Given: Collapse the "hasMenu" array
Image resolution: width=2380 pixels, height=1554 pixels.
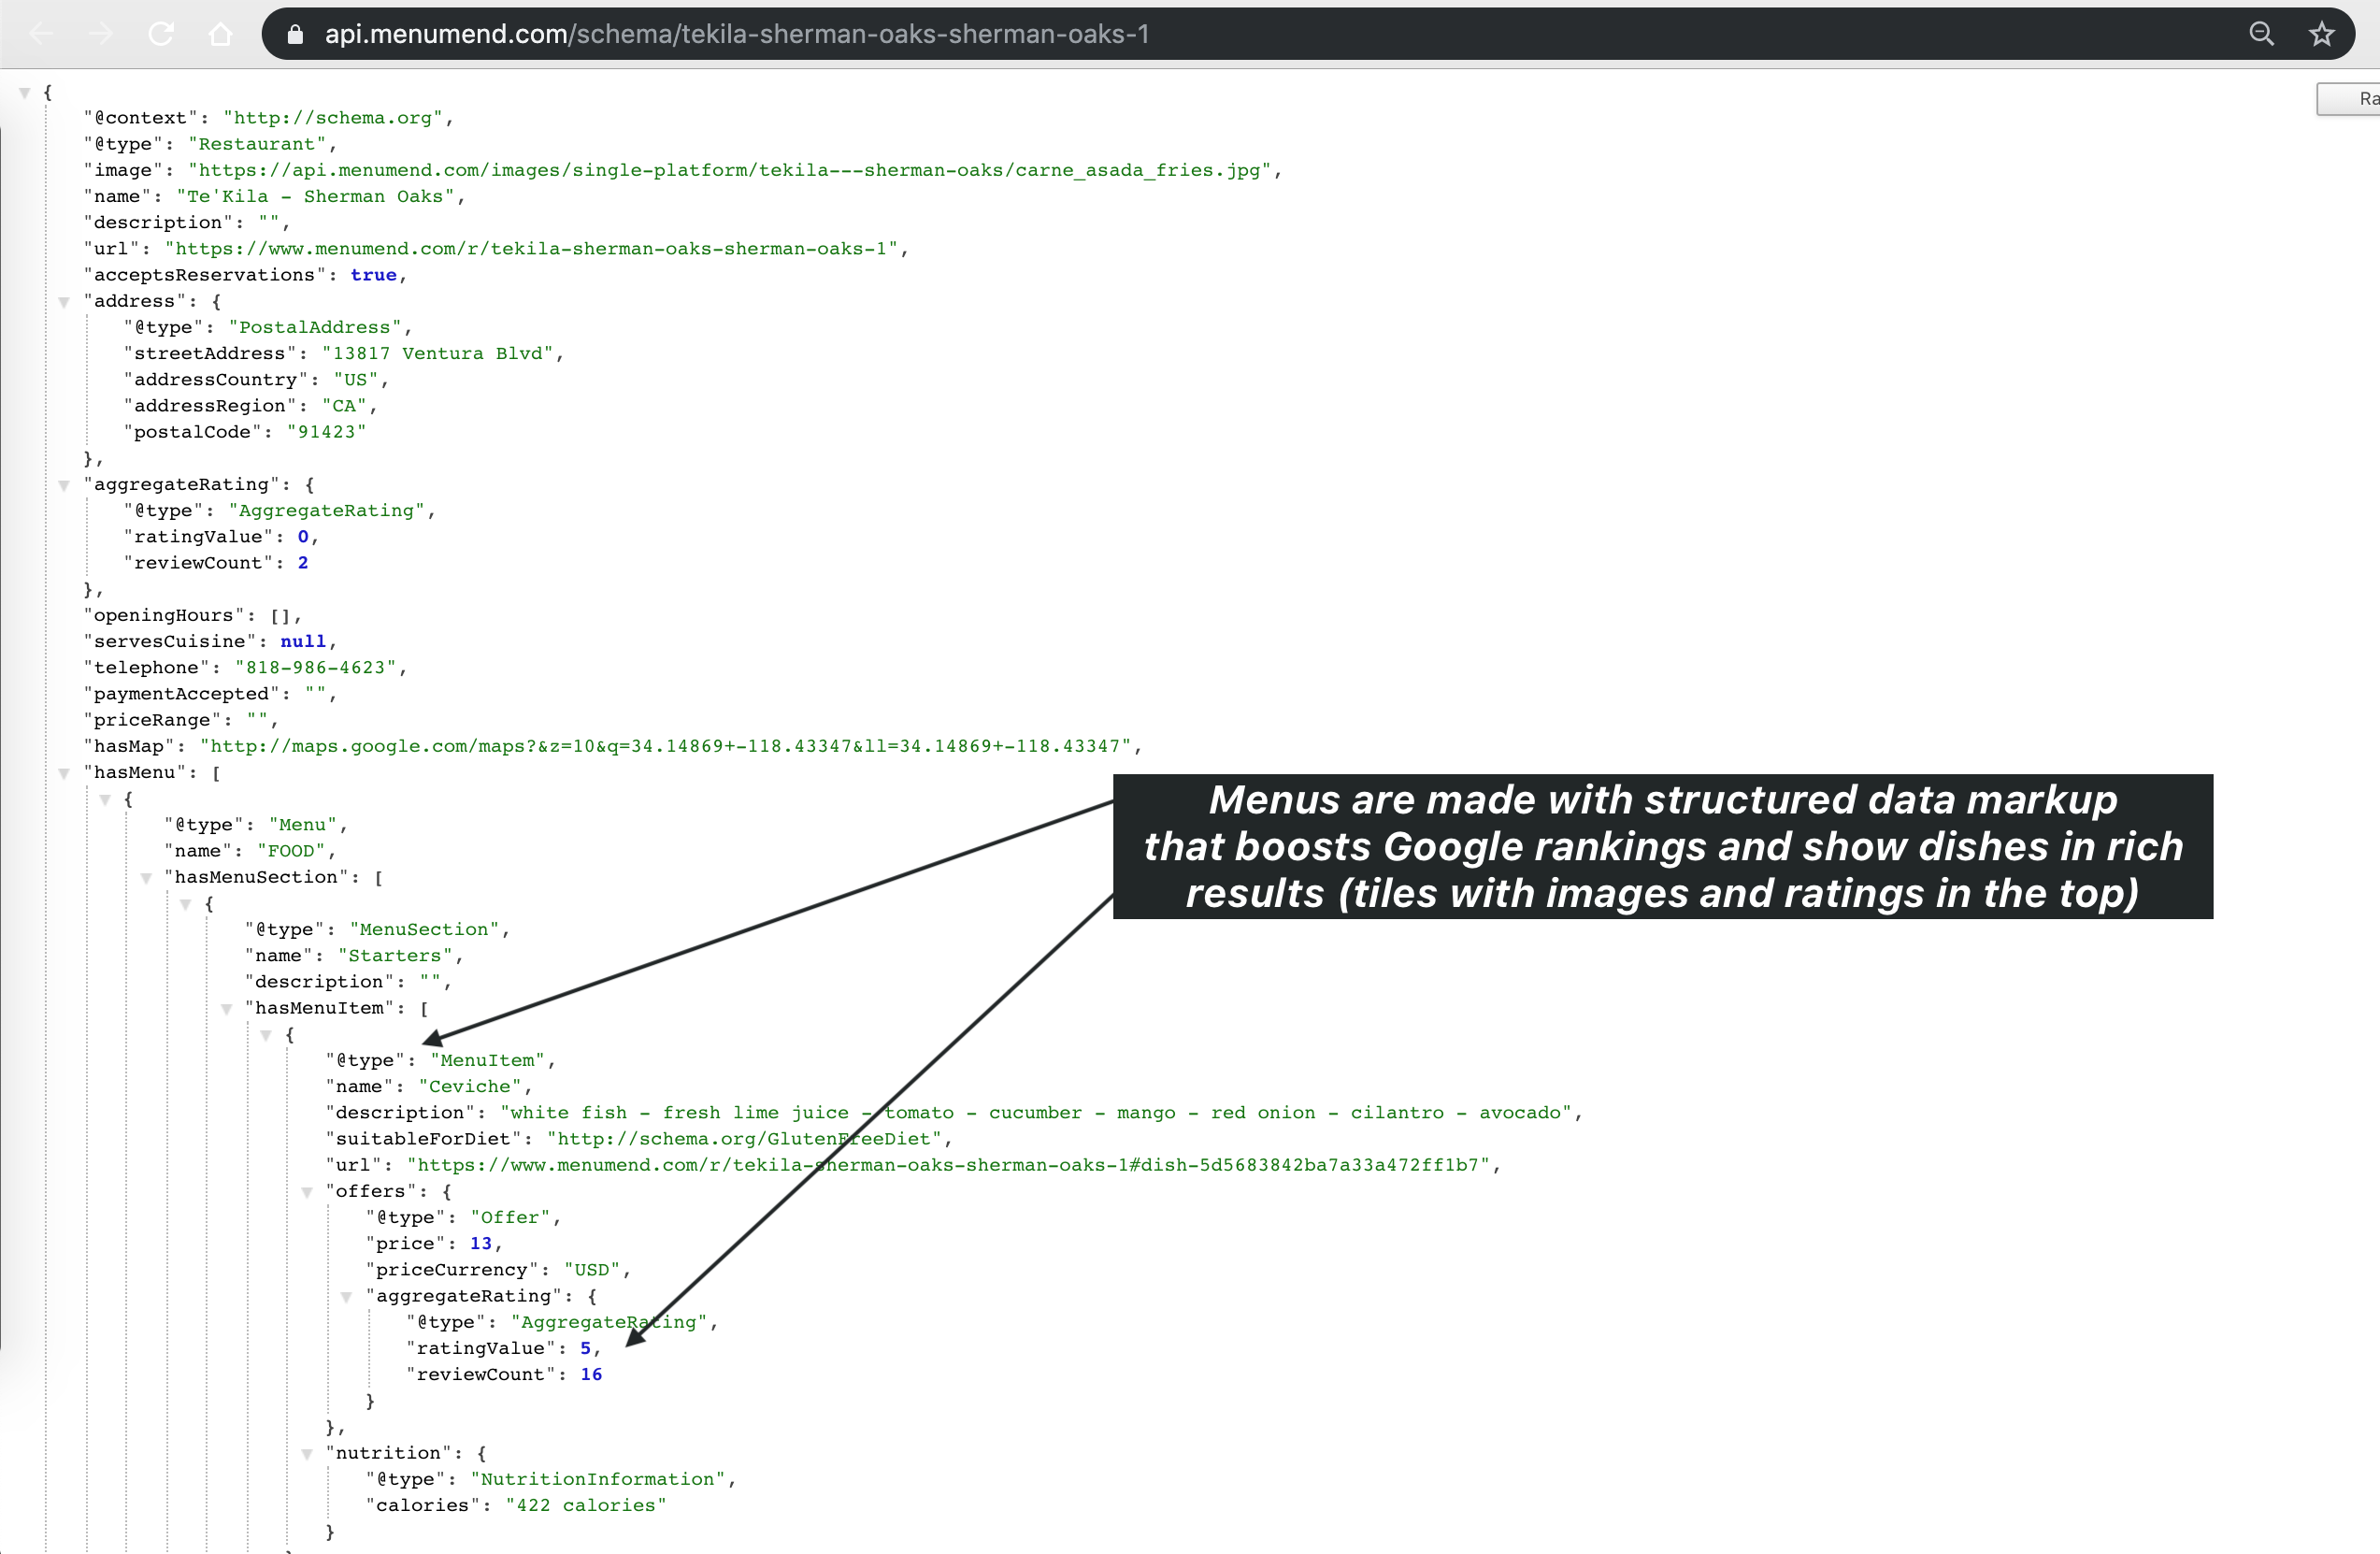Looking at the screenshot, I should point(64,773).
